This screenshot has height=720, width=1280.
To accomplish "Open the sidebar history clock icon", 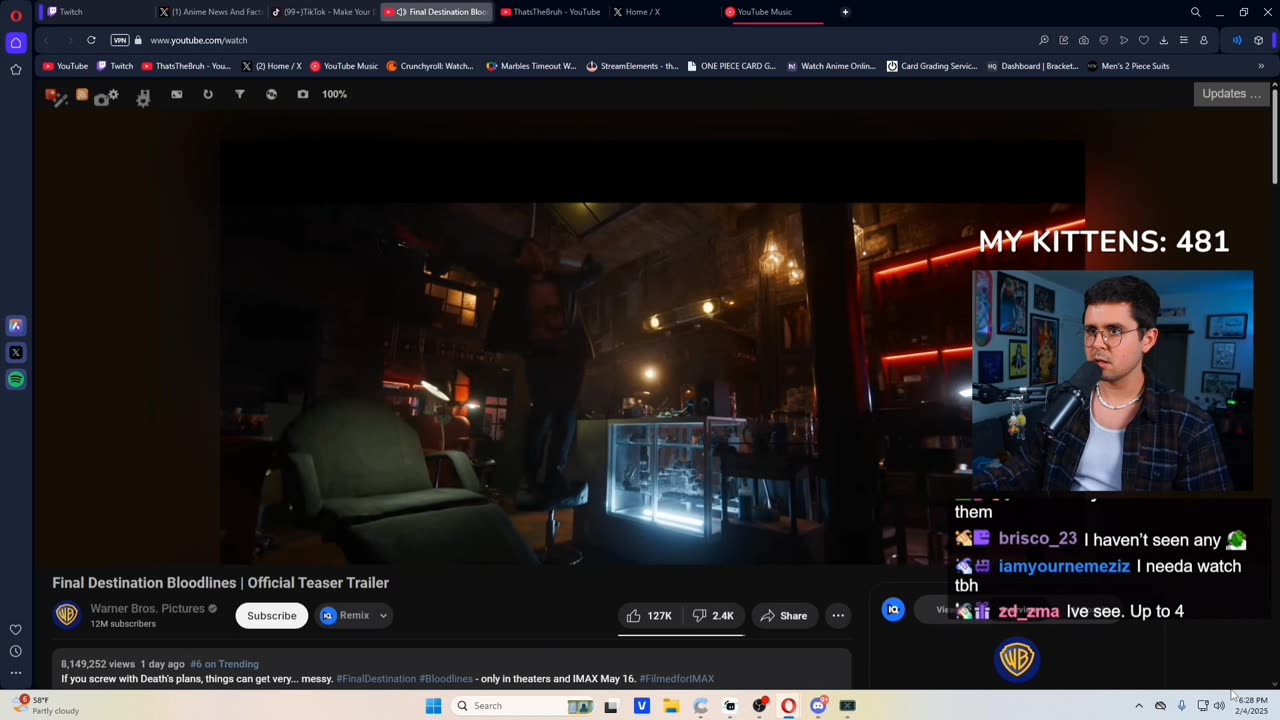I will pyautogui.click(x=16, y=651).
